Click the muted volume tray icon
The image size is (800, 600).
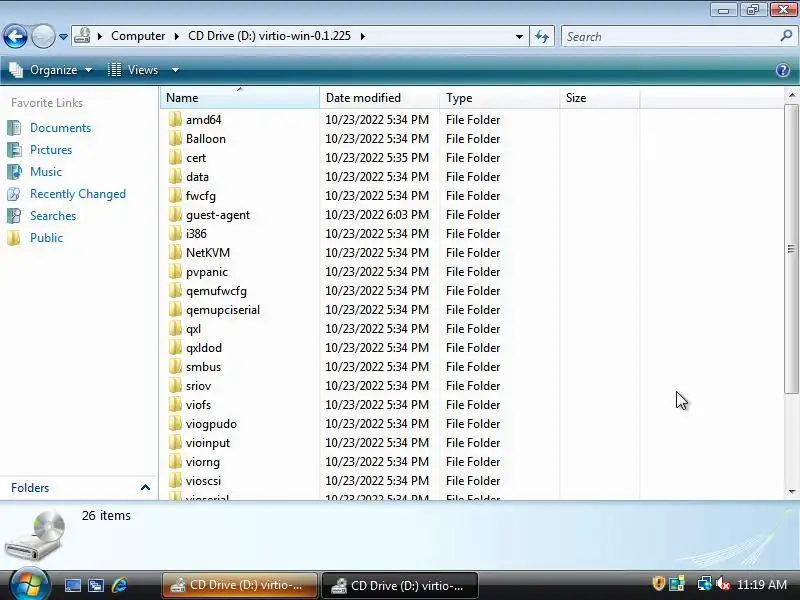(x=722, y=584)
